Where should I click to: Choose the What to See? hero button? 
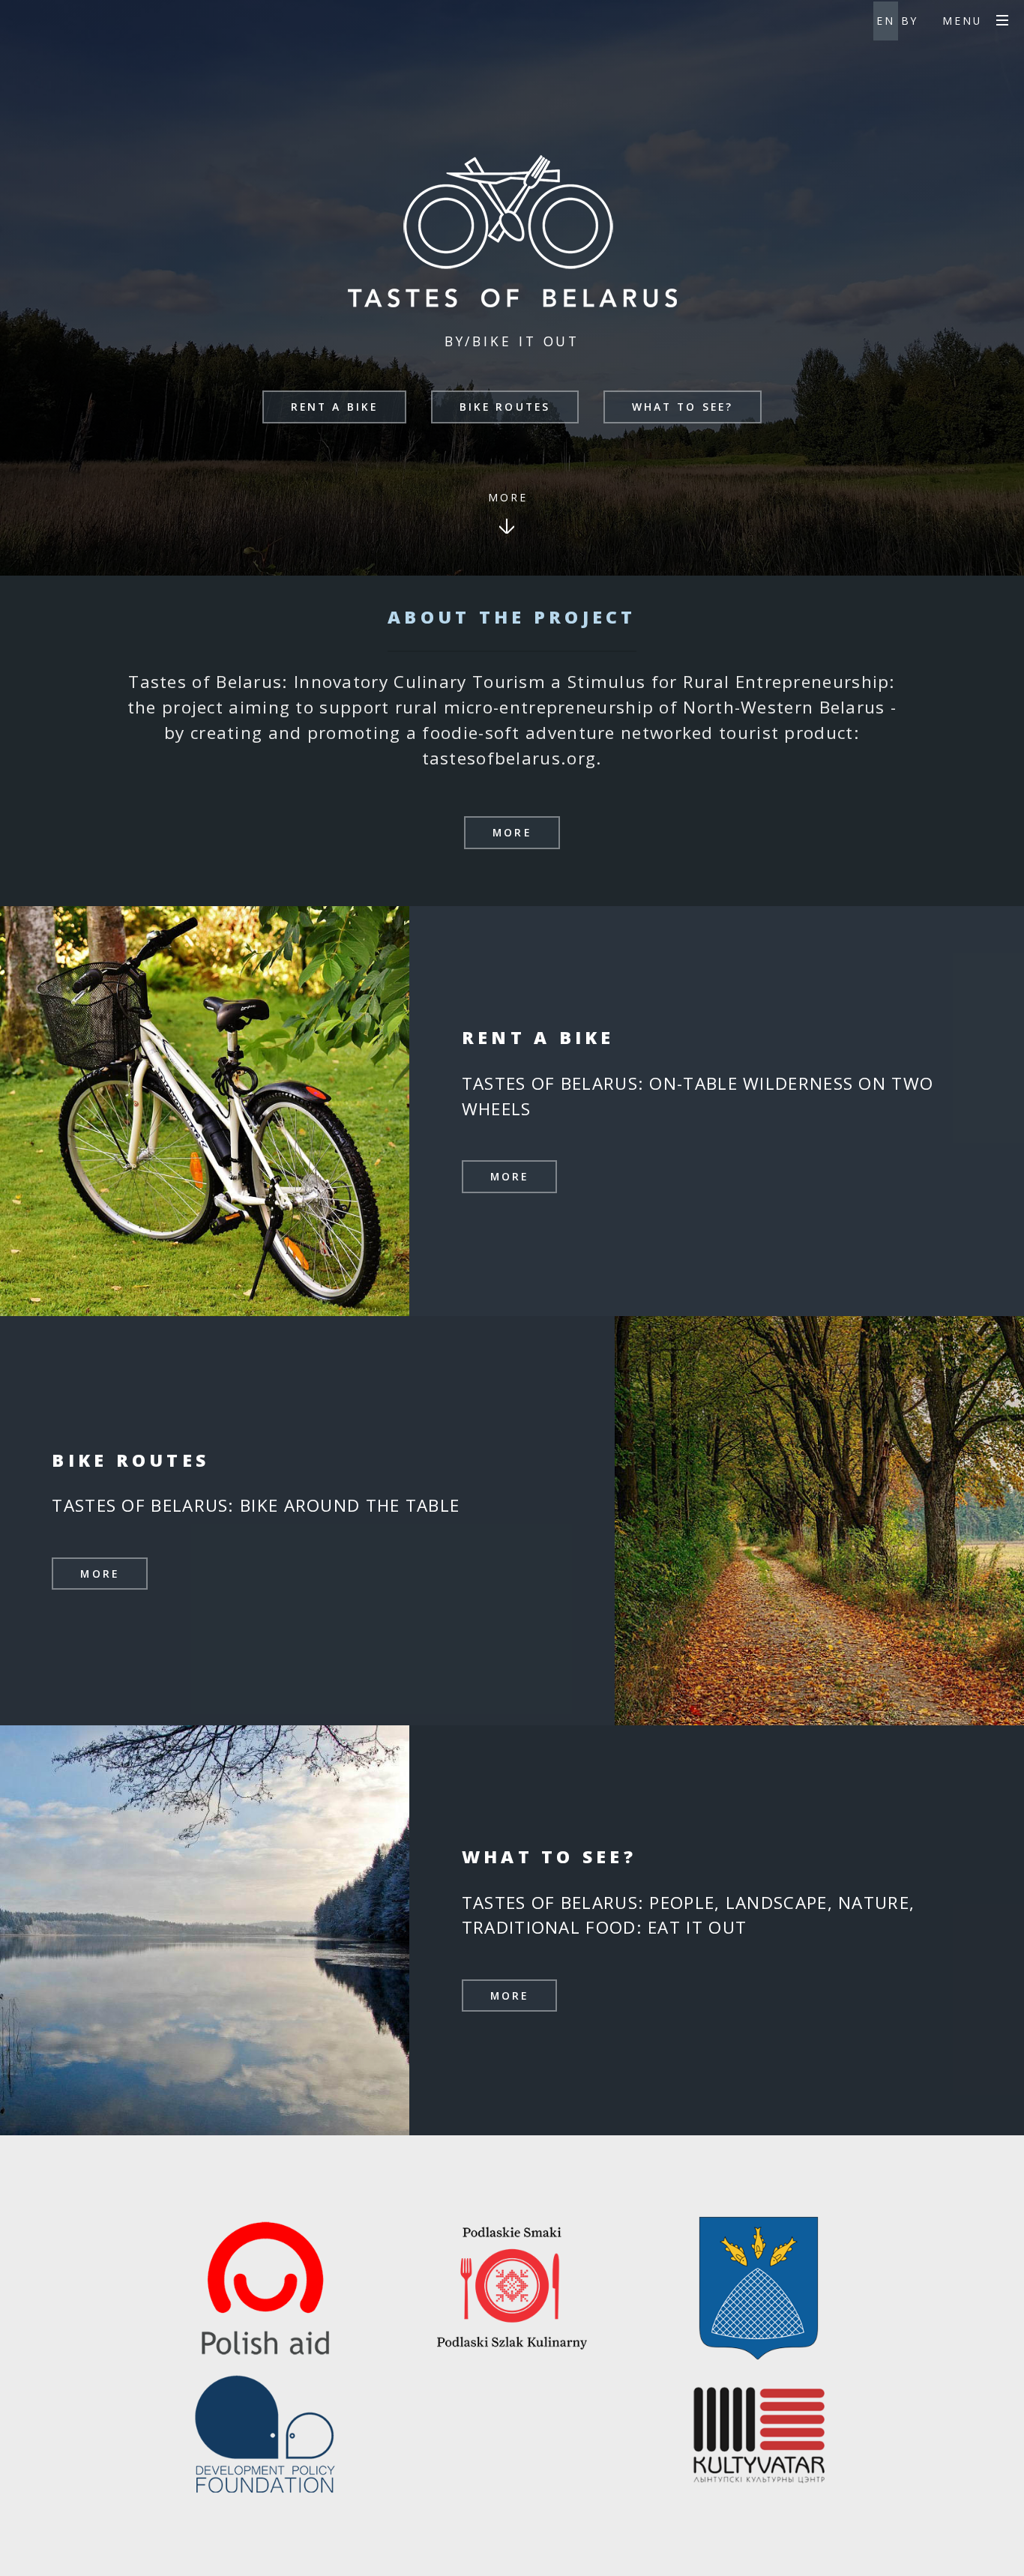point(682,407)
